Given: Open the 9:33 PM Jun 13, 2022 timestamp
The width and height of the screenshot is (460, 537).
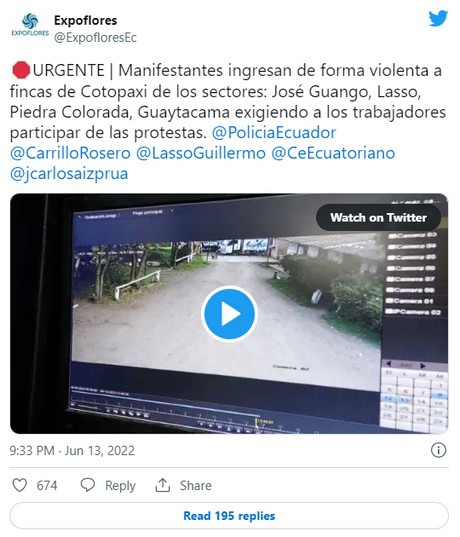Looking at the screenshot, I should pos(72,450).
